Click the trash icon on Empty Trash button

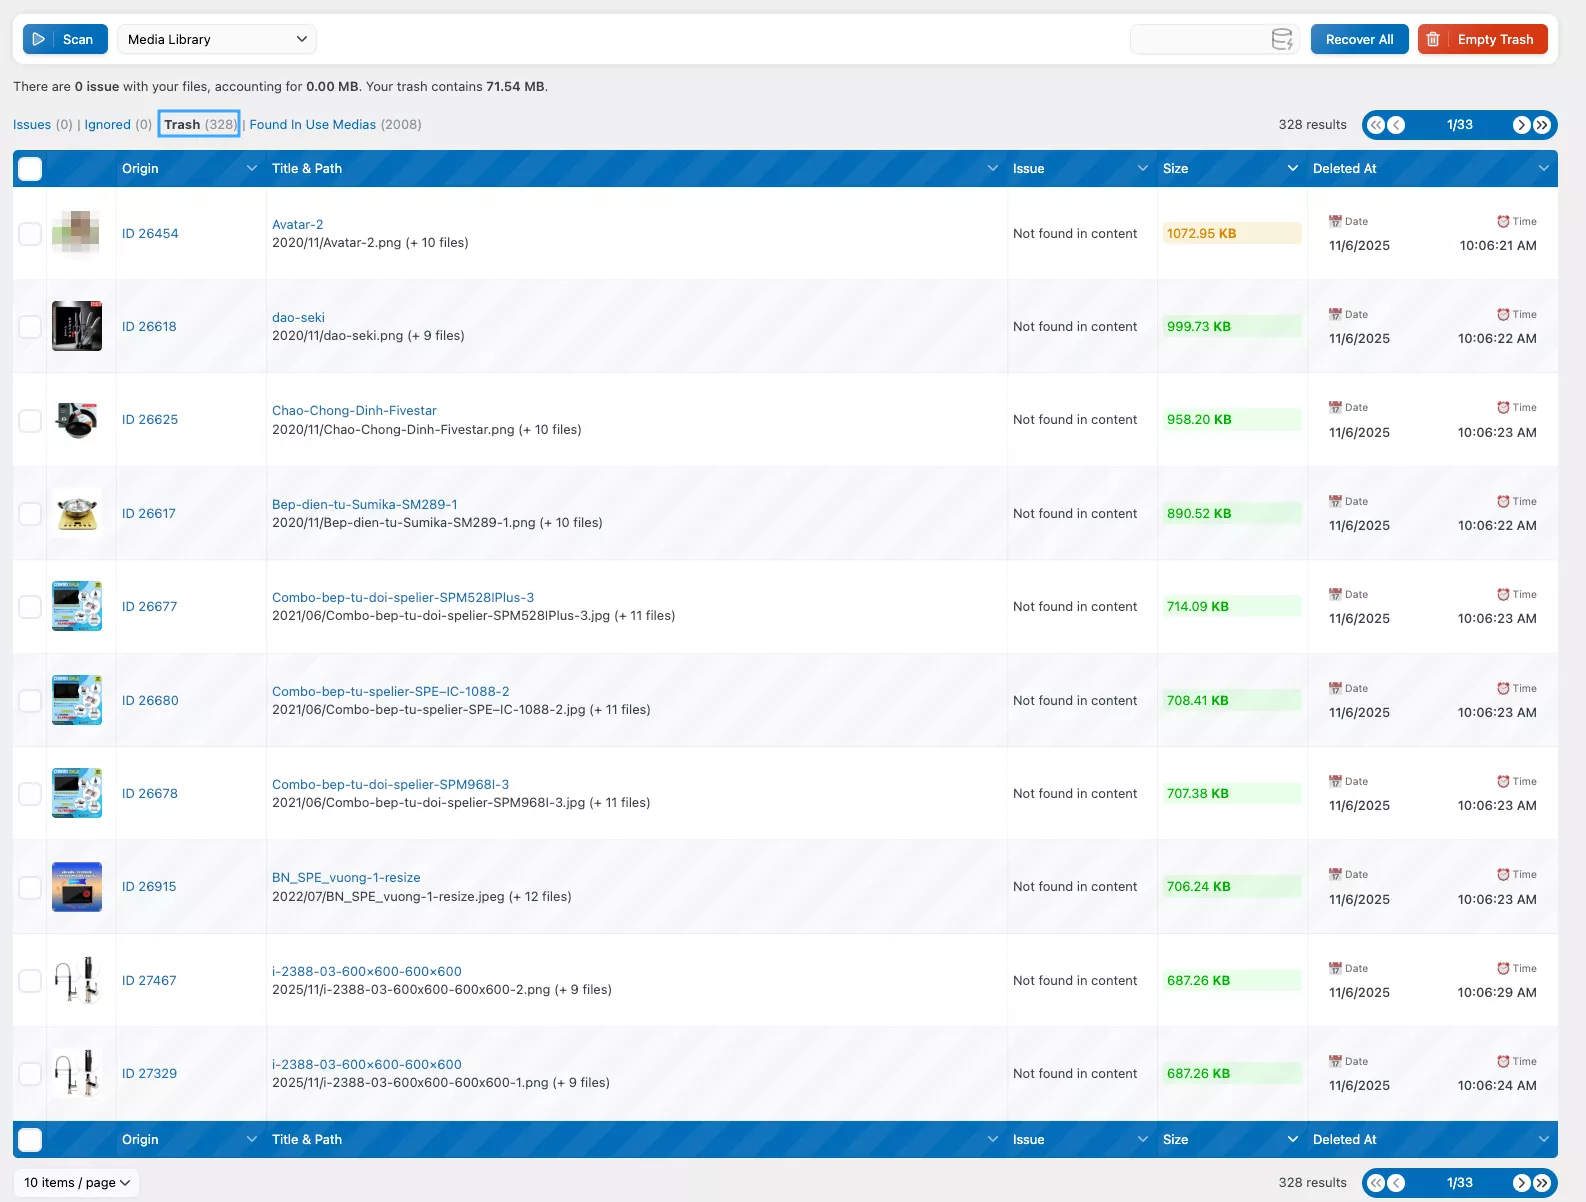(x=1433, y=39)
